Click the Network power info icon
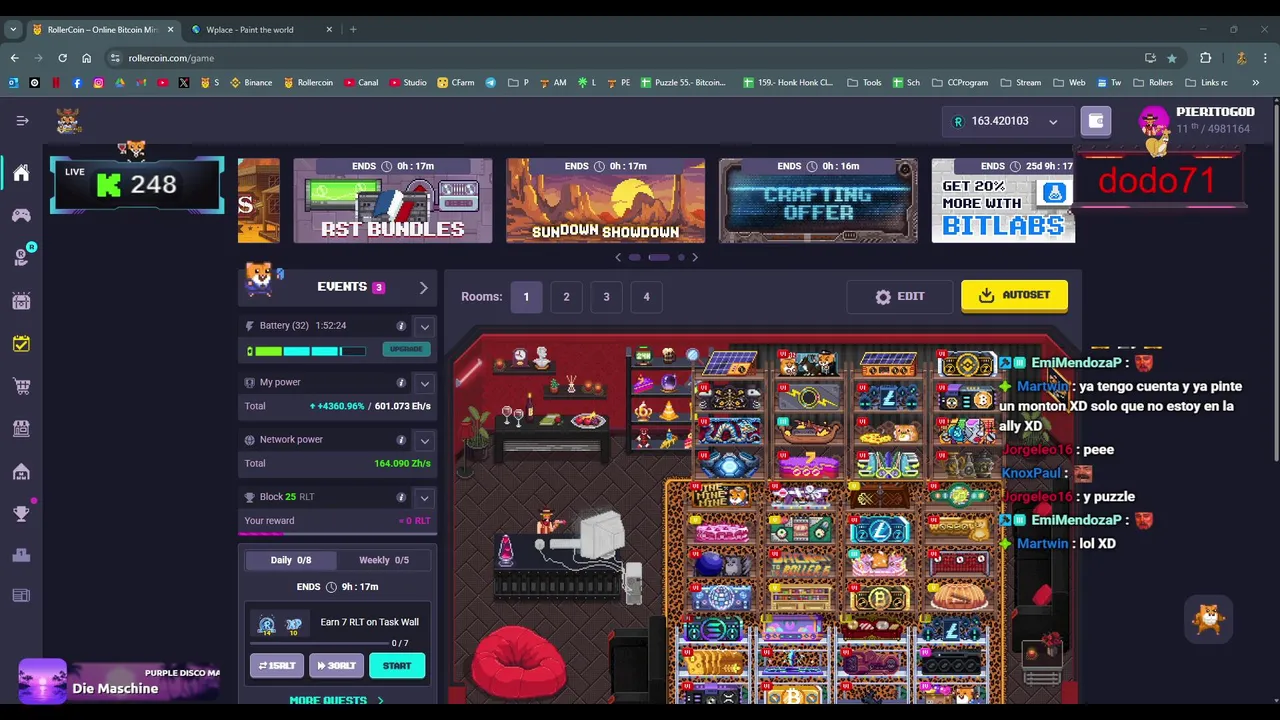Image resolution: width=1280 pixels, height=720 pixels. (401, 440)
